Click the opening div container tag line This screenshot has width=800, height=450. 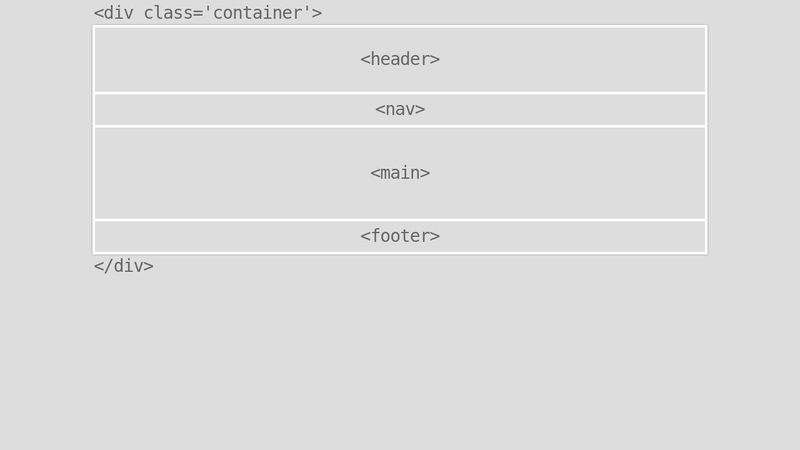click(x=207, y=13)
